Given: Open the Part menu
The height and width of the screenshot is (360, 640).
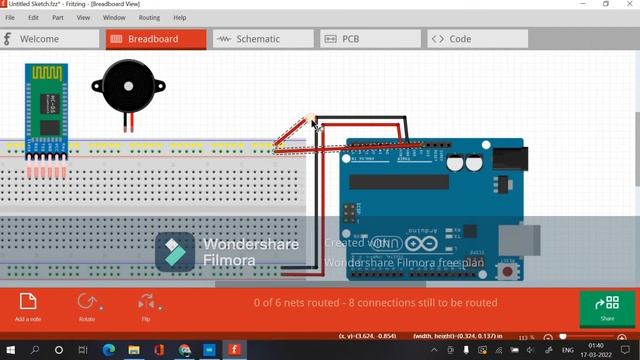Looking at the screenshot, I should (x=58, y=18).
